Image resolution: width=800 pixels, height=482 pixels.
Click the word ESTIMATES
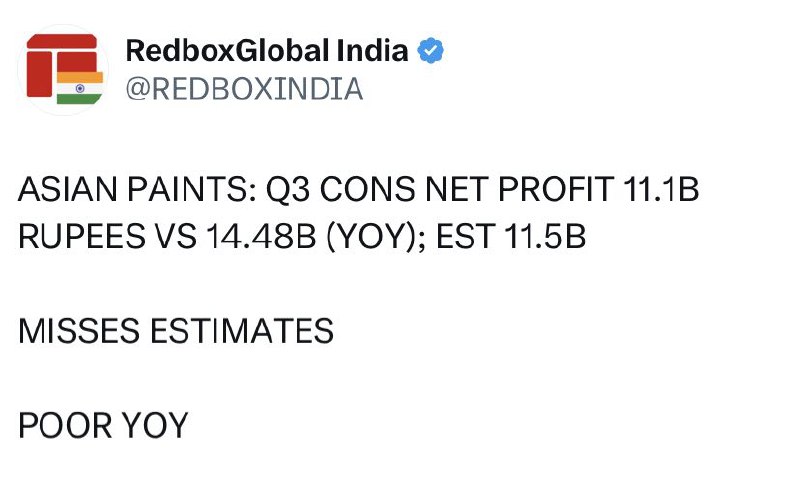(242, 331)
